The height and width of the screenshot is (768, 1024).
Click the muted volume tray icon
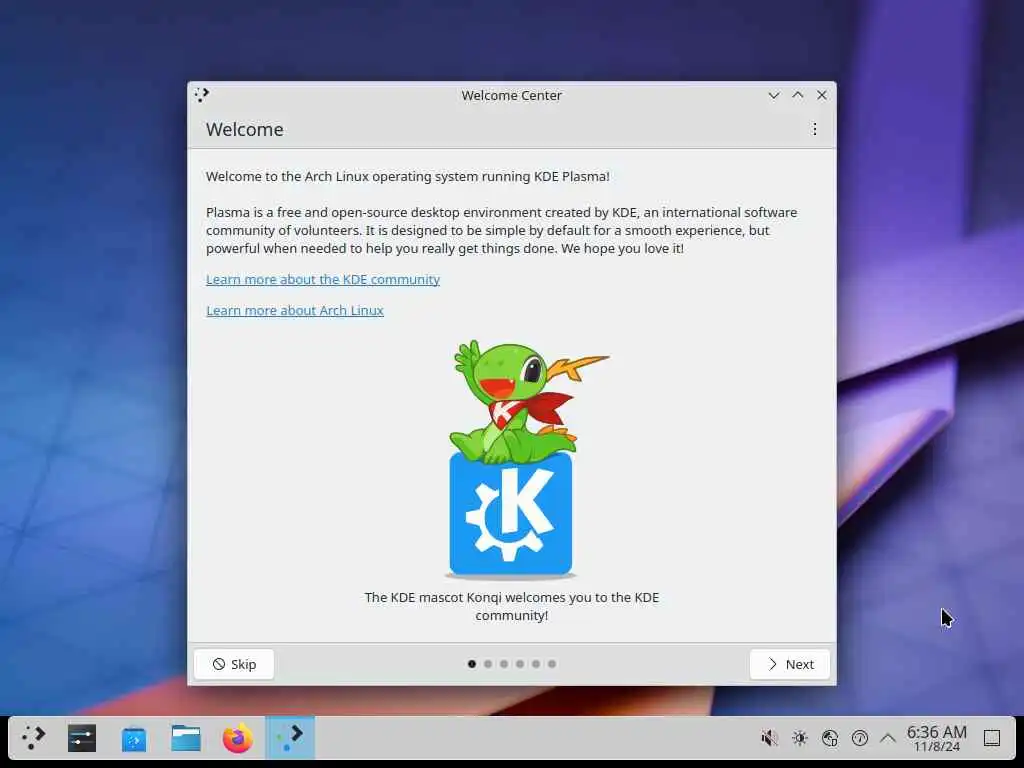769,738
